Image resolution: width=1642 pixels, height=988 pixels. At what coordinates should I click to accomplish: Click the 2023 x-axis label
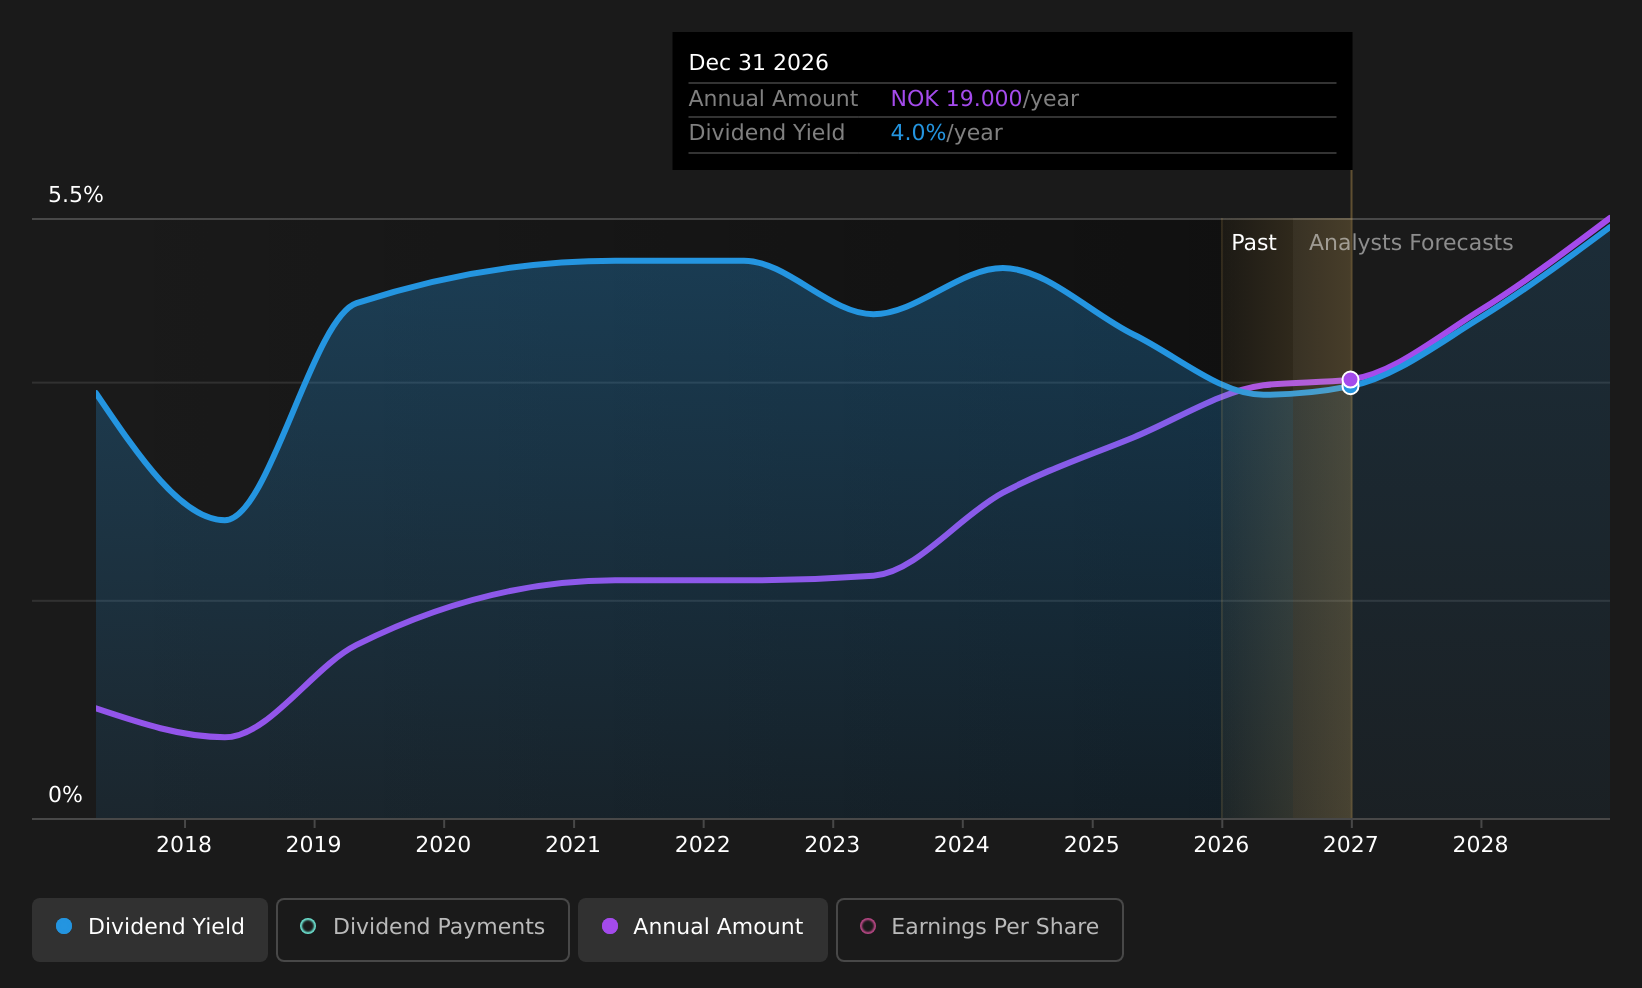pyautogui.click(x=832, y=845)
